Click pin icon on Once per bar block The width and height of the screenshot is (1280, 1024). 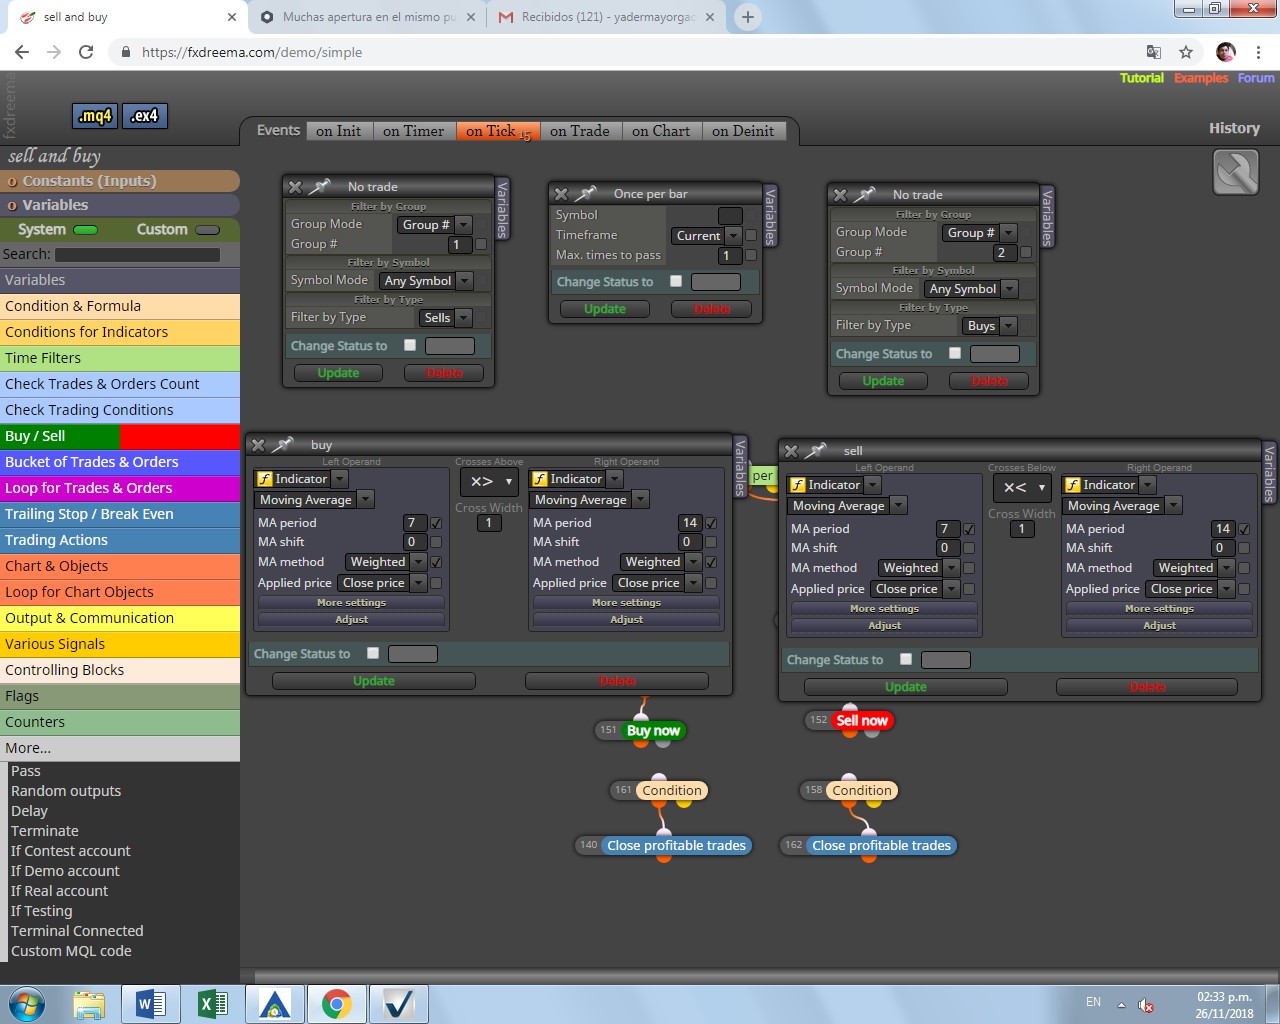586,194
